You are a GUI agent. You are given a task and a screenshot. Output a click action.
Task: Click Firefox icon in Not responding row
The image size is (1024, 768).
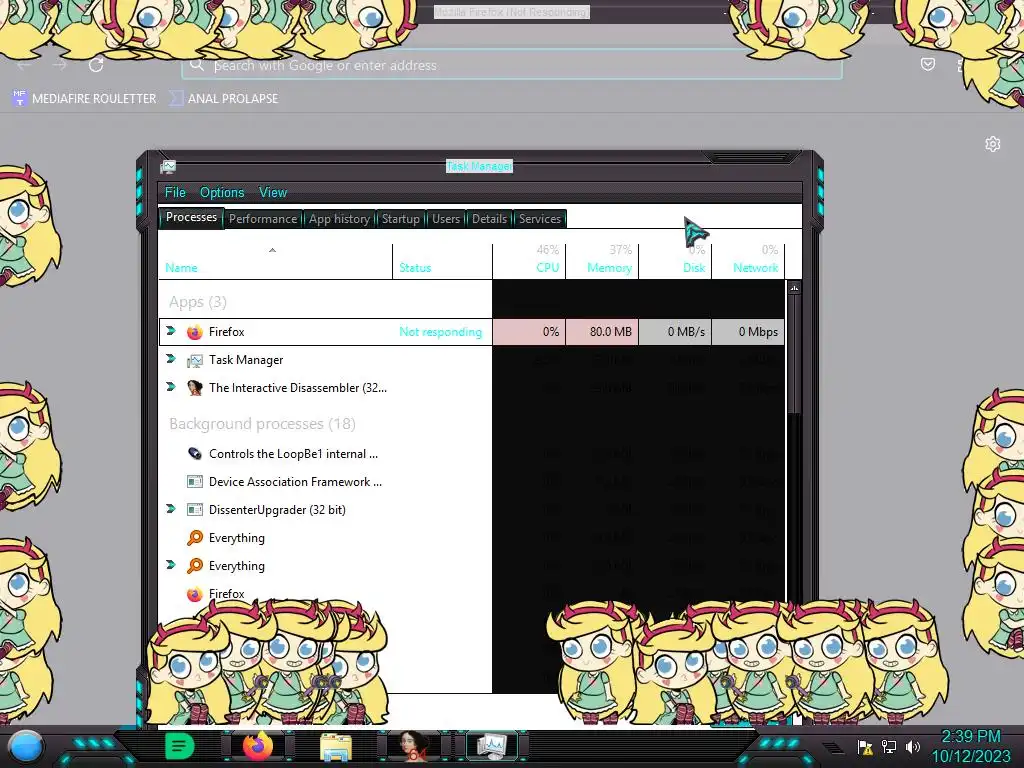coord(195,332)
